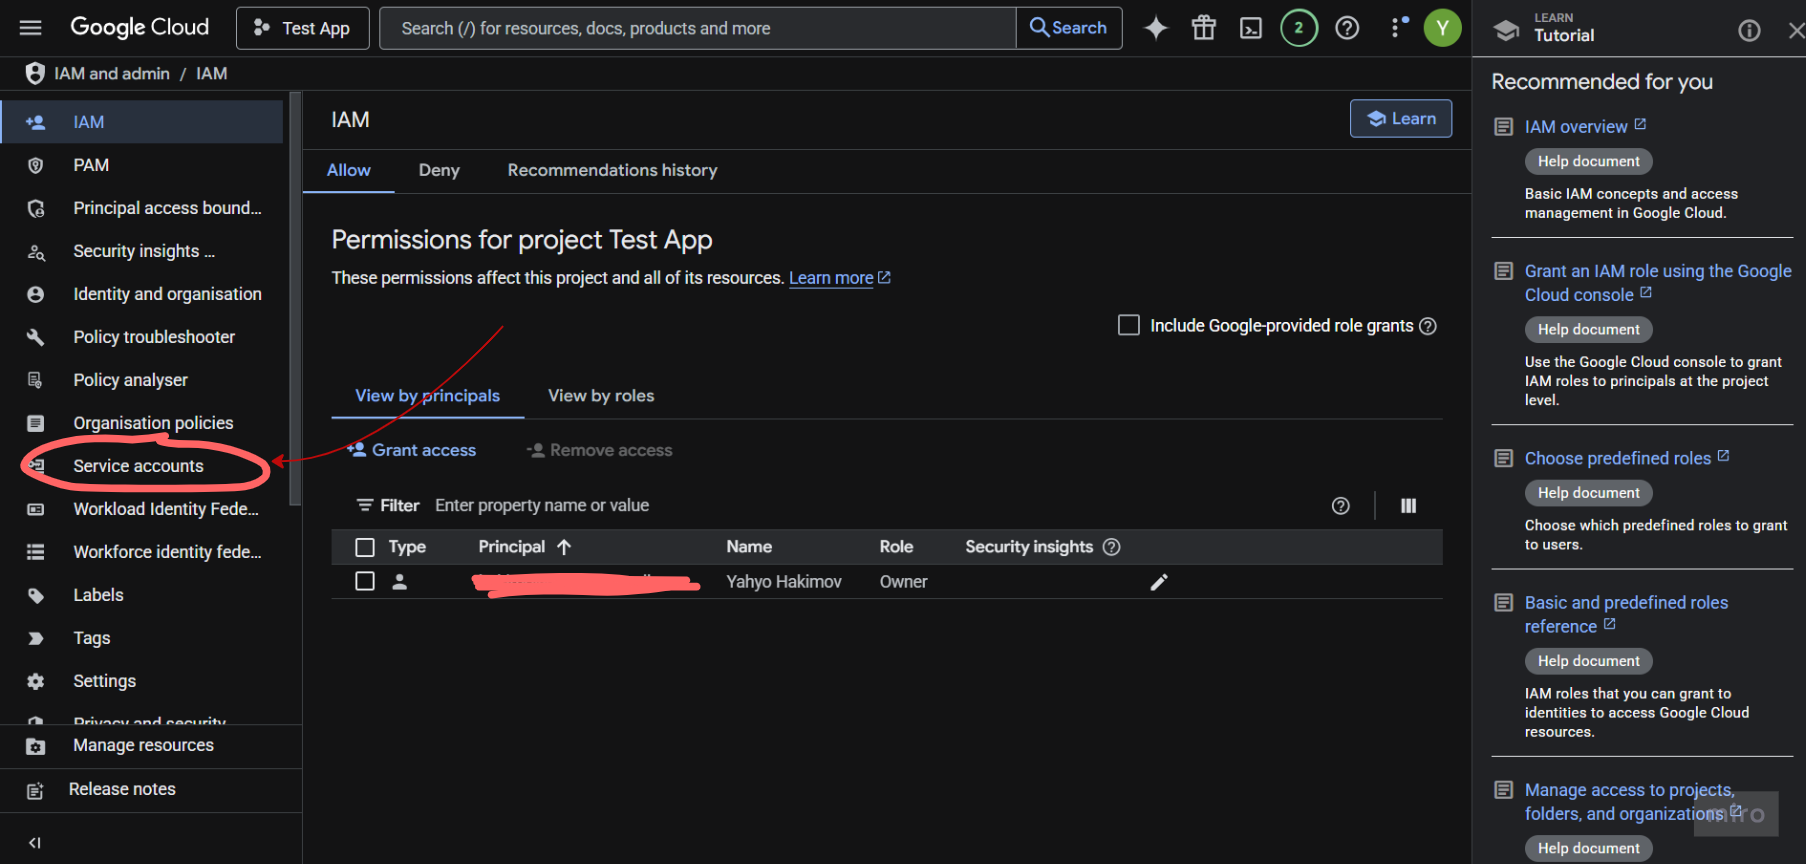Viewport: 1806px width, 864px height.
Task: Open PAM in the sidebar
Action: 141,165
